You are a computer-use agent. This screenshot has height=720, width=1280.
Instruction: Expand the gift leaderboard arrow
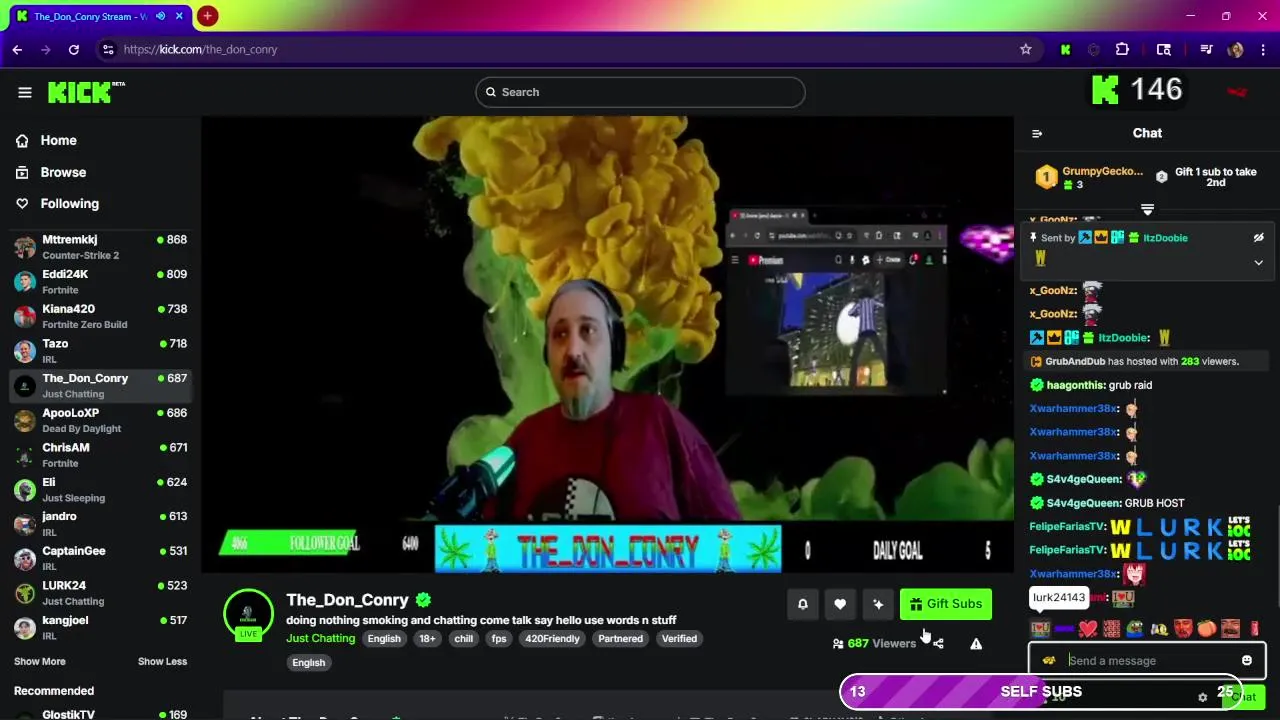1147,209
